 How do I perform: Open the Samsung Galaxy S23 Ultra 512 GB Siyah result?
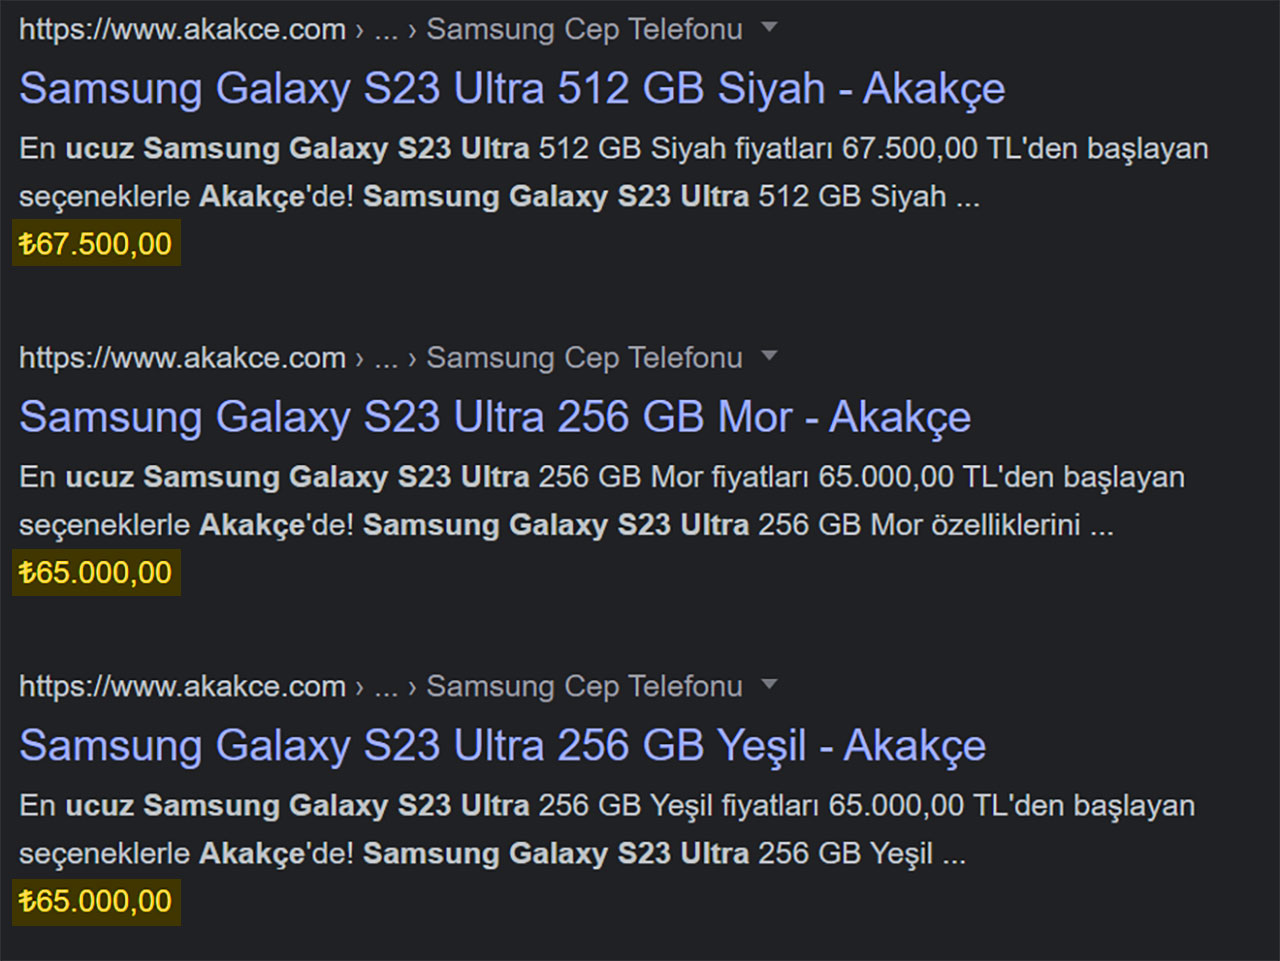tap(512, 88)
